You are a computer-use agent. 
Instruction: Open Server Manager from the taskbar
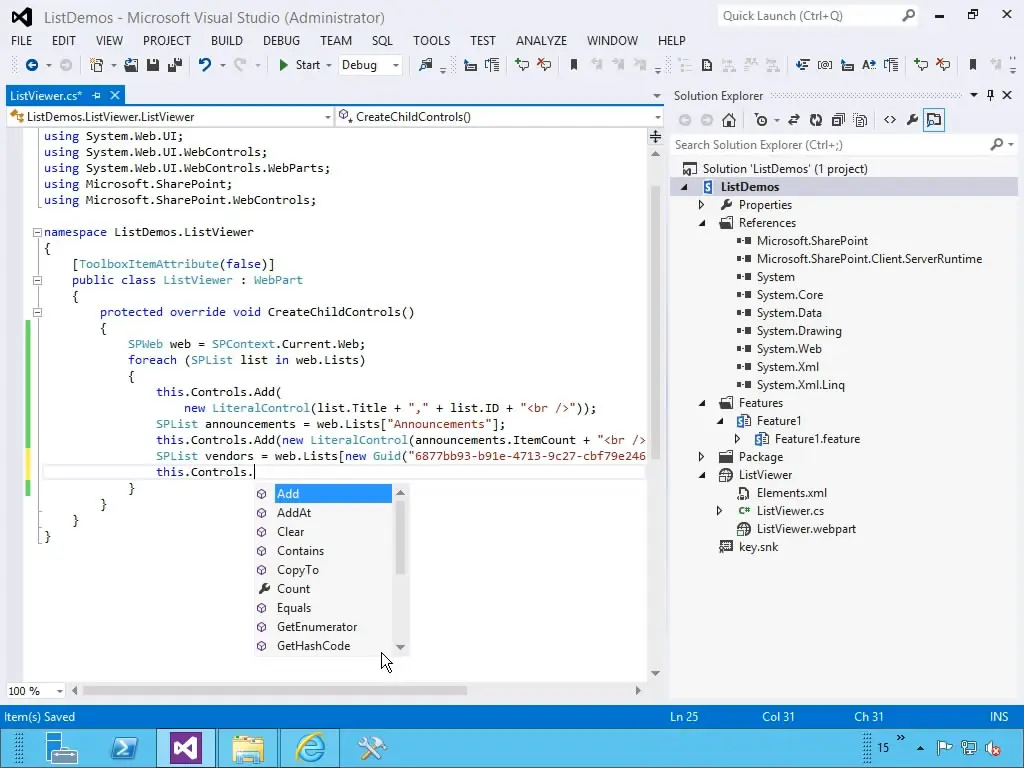(62, 748)
